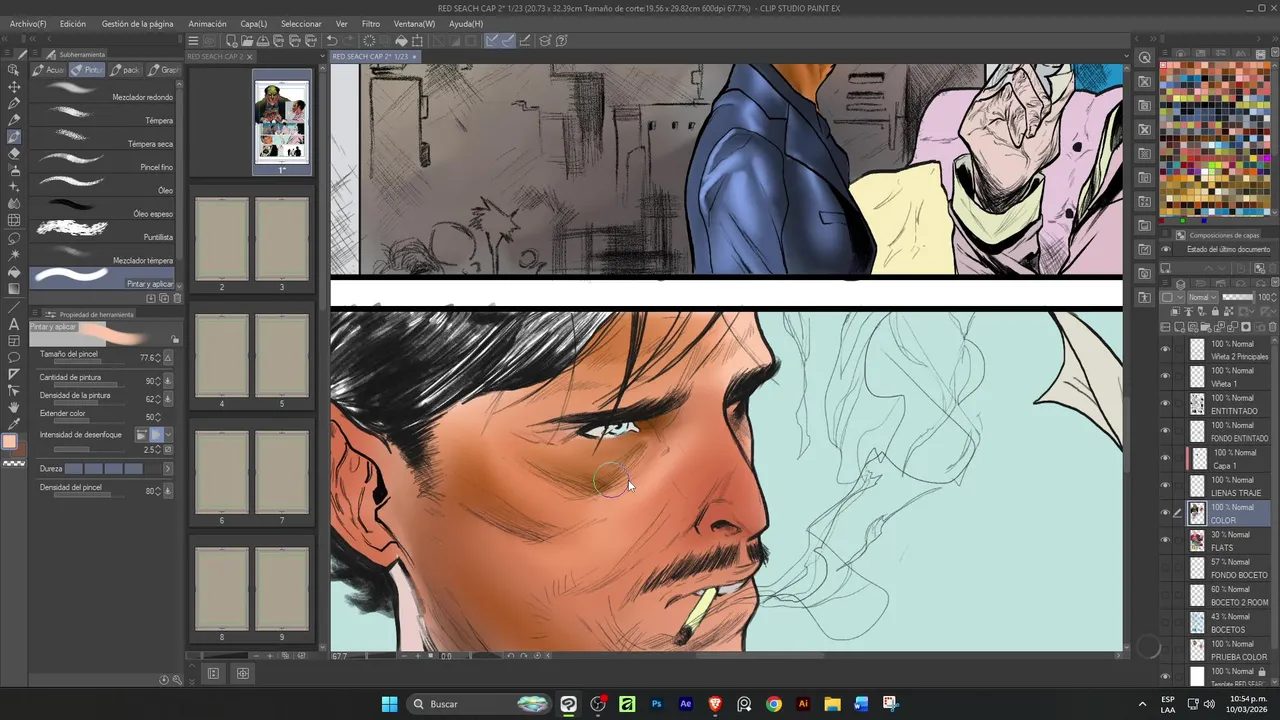Click the Scale/Transform icon in command bar
Viewport: 1280px width, 720px height.
(417, 41)
